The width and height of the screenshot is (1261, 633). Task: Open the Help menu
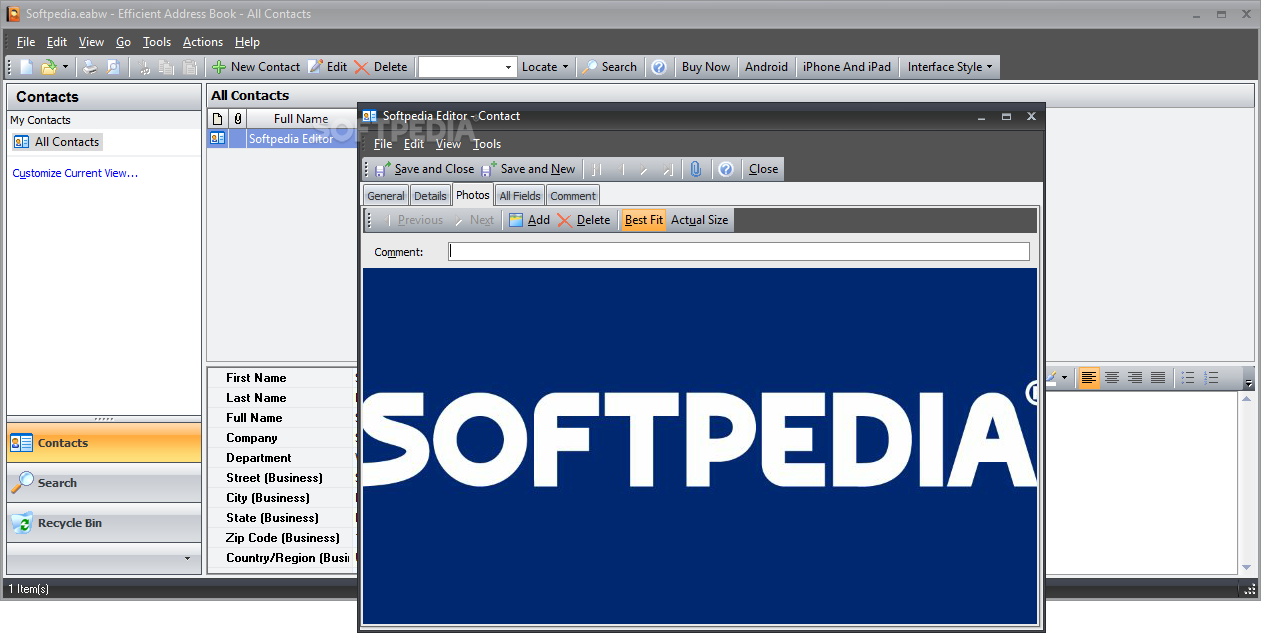pos(247,42)
